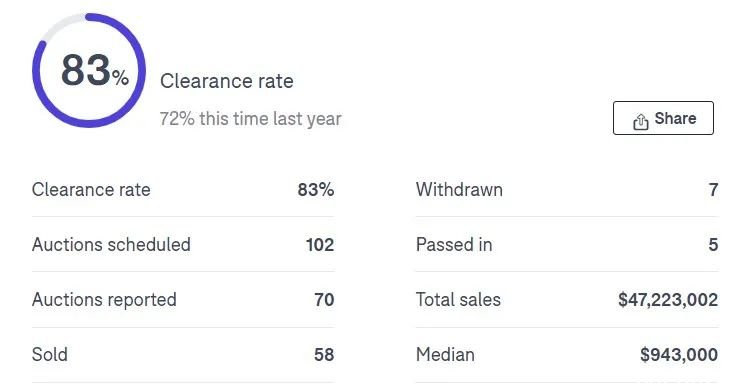This screenshot has width=747, height=391.
Task: Click the 70 auctions reported value
Action: pos(324,300)
